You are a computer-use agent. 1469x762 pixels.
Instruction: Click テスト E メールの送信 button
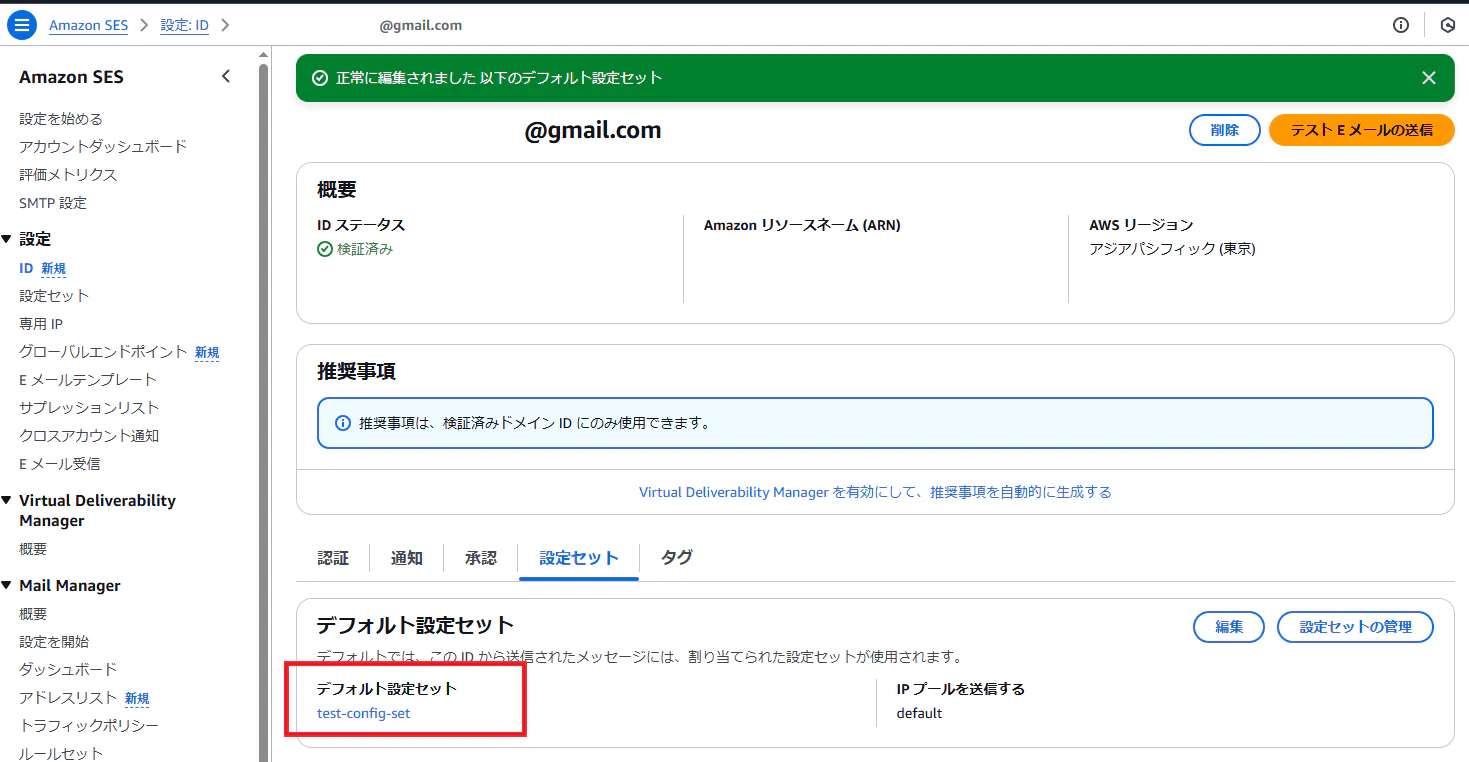tap(1361, 130)
